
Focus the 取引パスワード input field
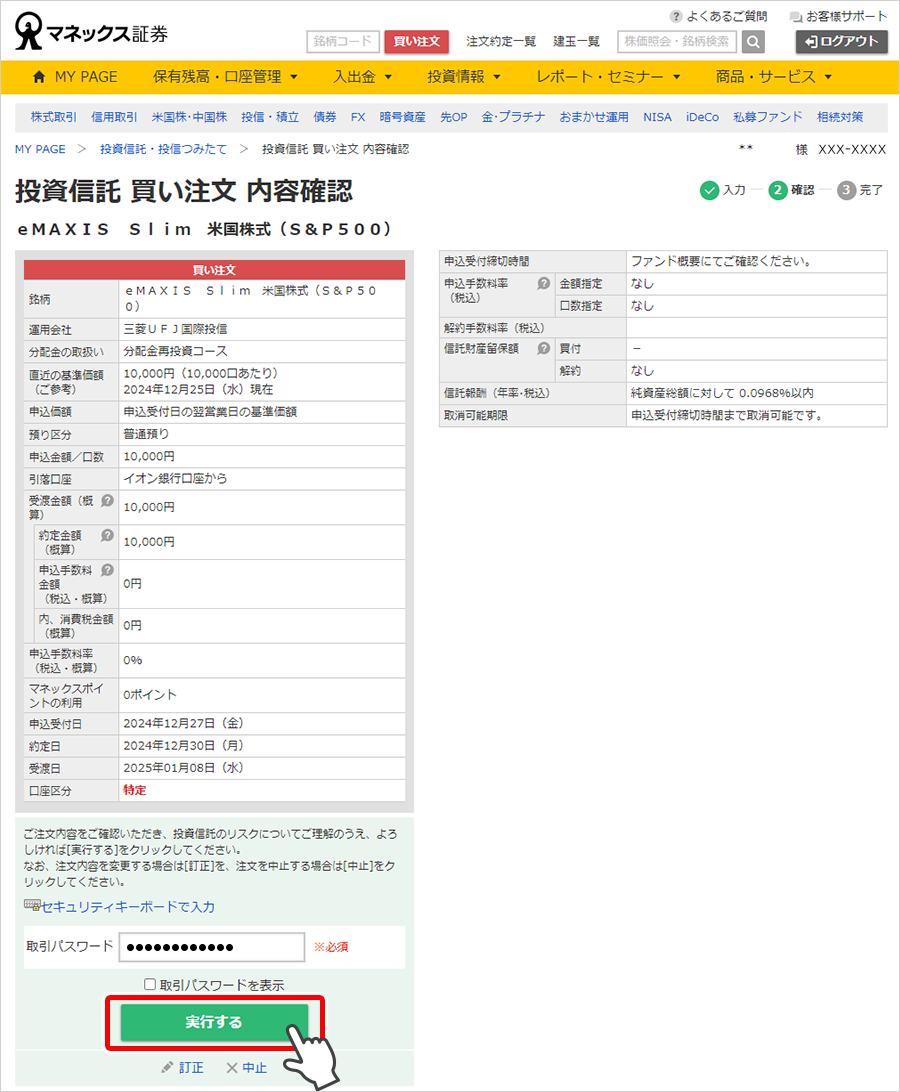click(212, 946)
